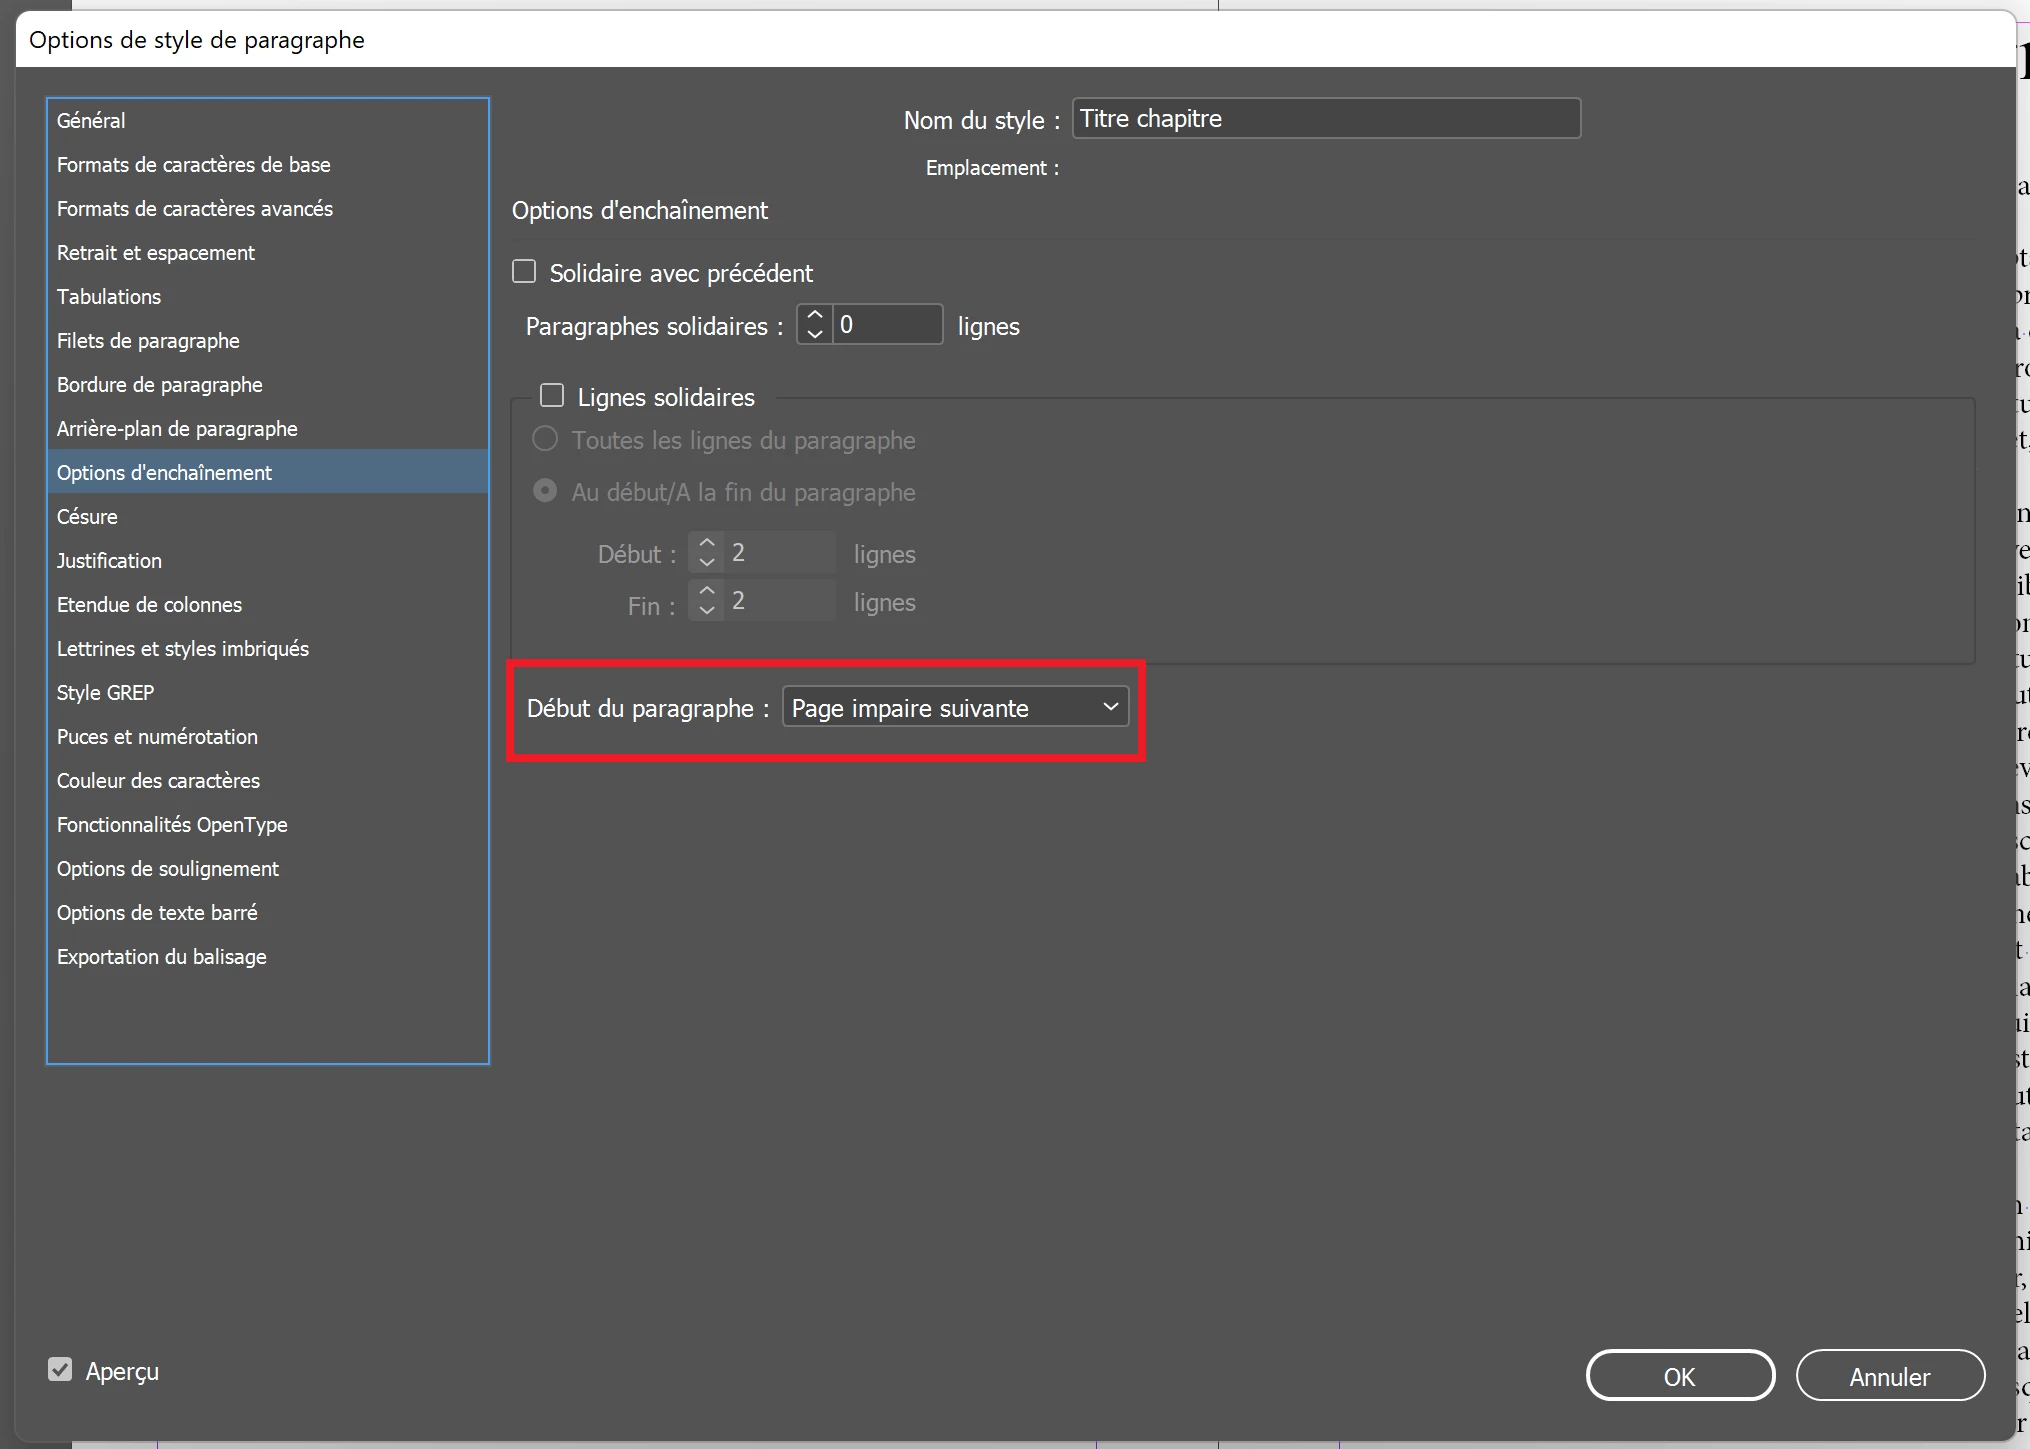Open the Général category
The width and height of the screenshot is (2030, 1449).
click(x=91, y=121)
